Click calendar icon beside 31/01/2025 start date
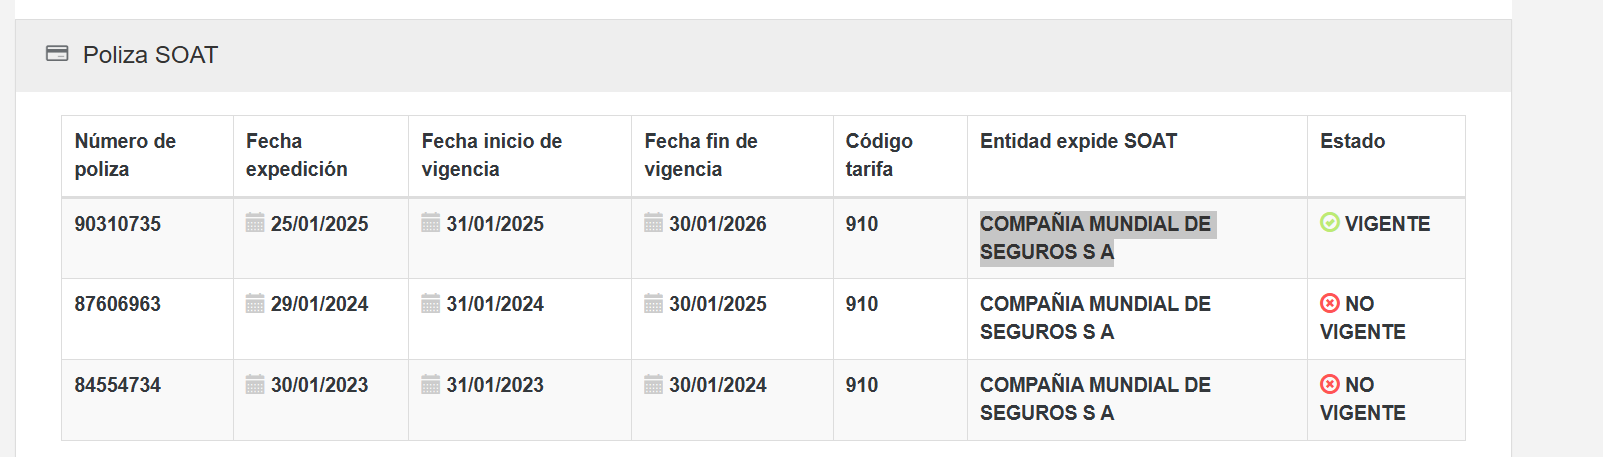This screenshot has width=1603, height=457. [431, 222]
